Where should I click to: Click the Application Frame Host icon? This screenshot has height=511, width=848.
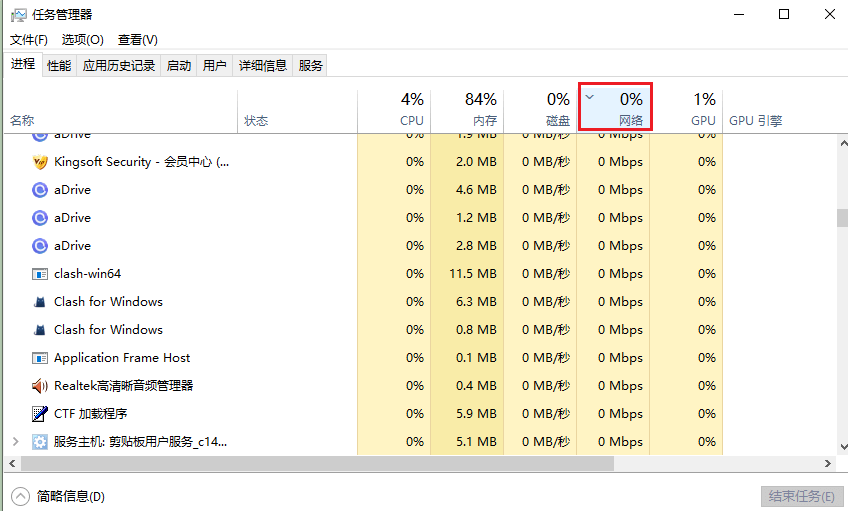click(39, 358)
